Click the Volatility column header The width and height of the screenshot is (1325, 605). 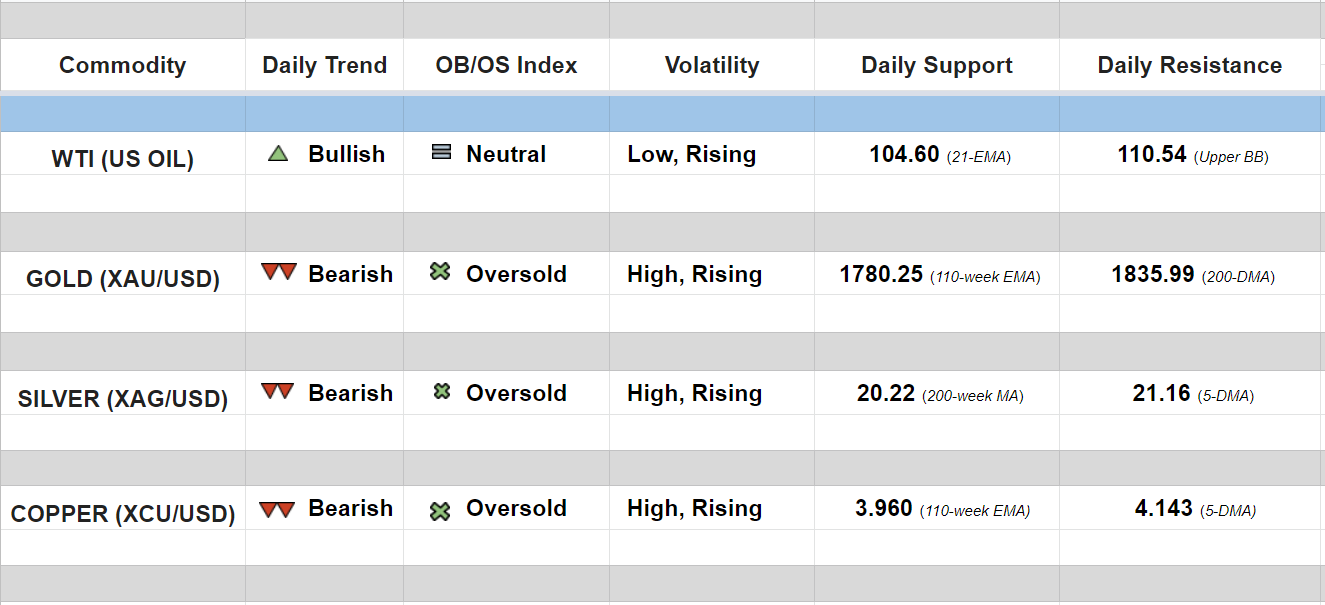pos(711,66)
